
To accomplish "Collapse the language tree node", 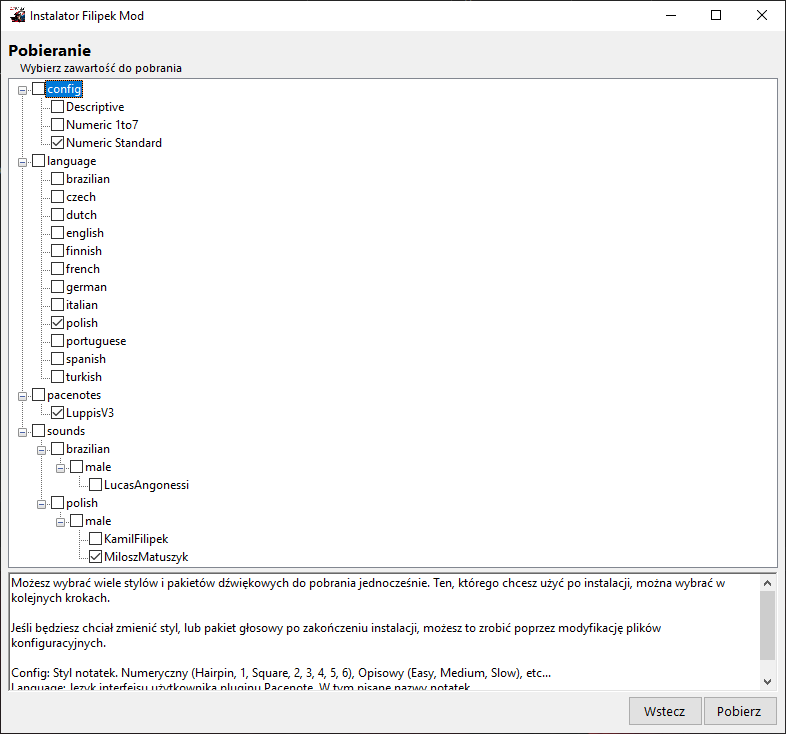I will point(23,162).
